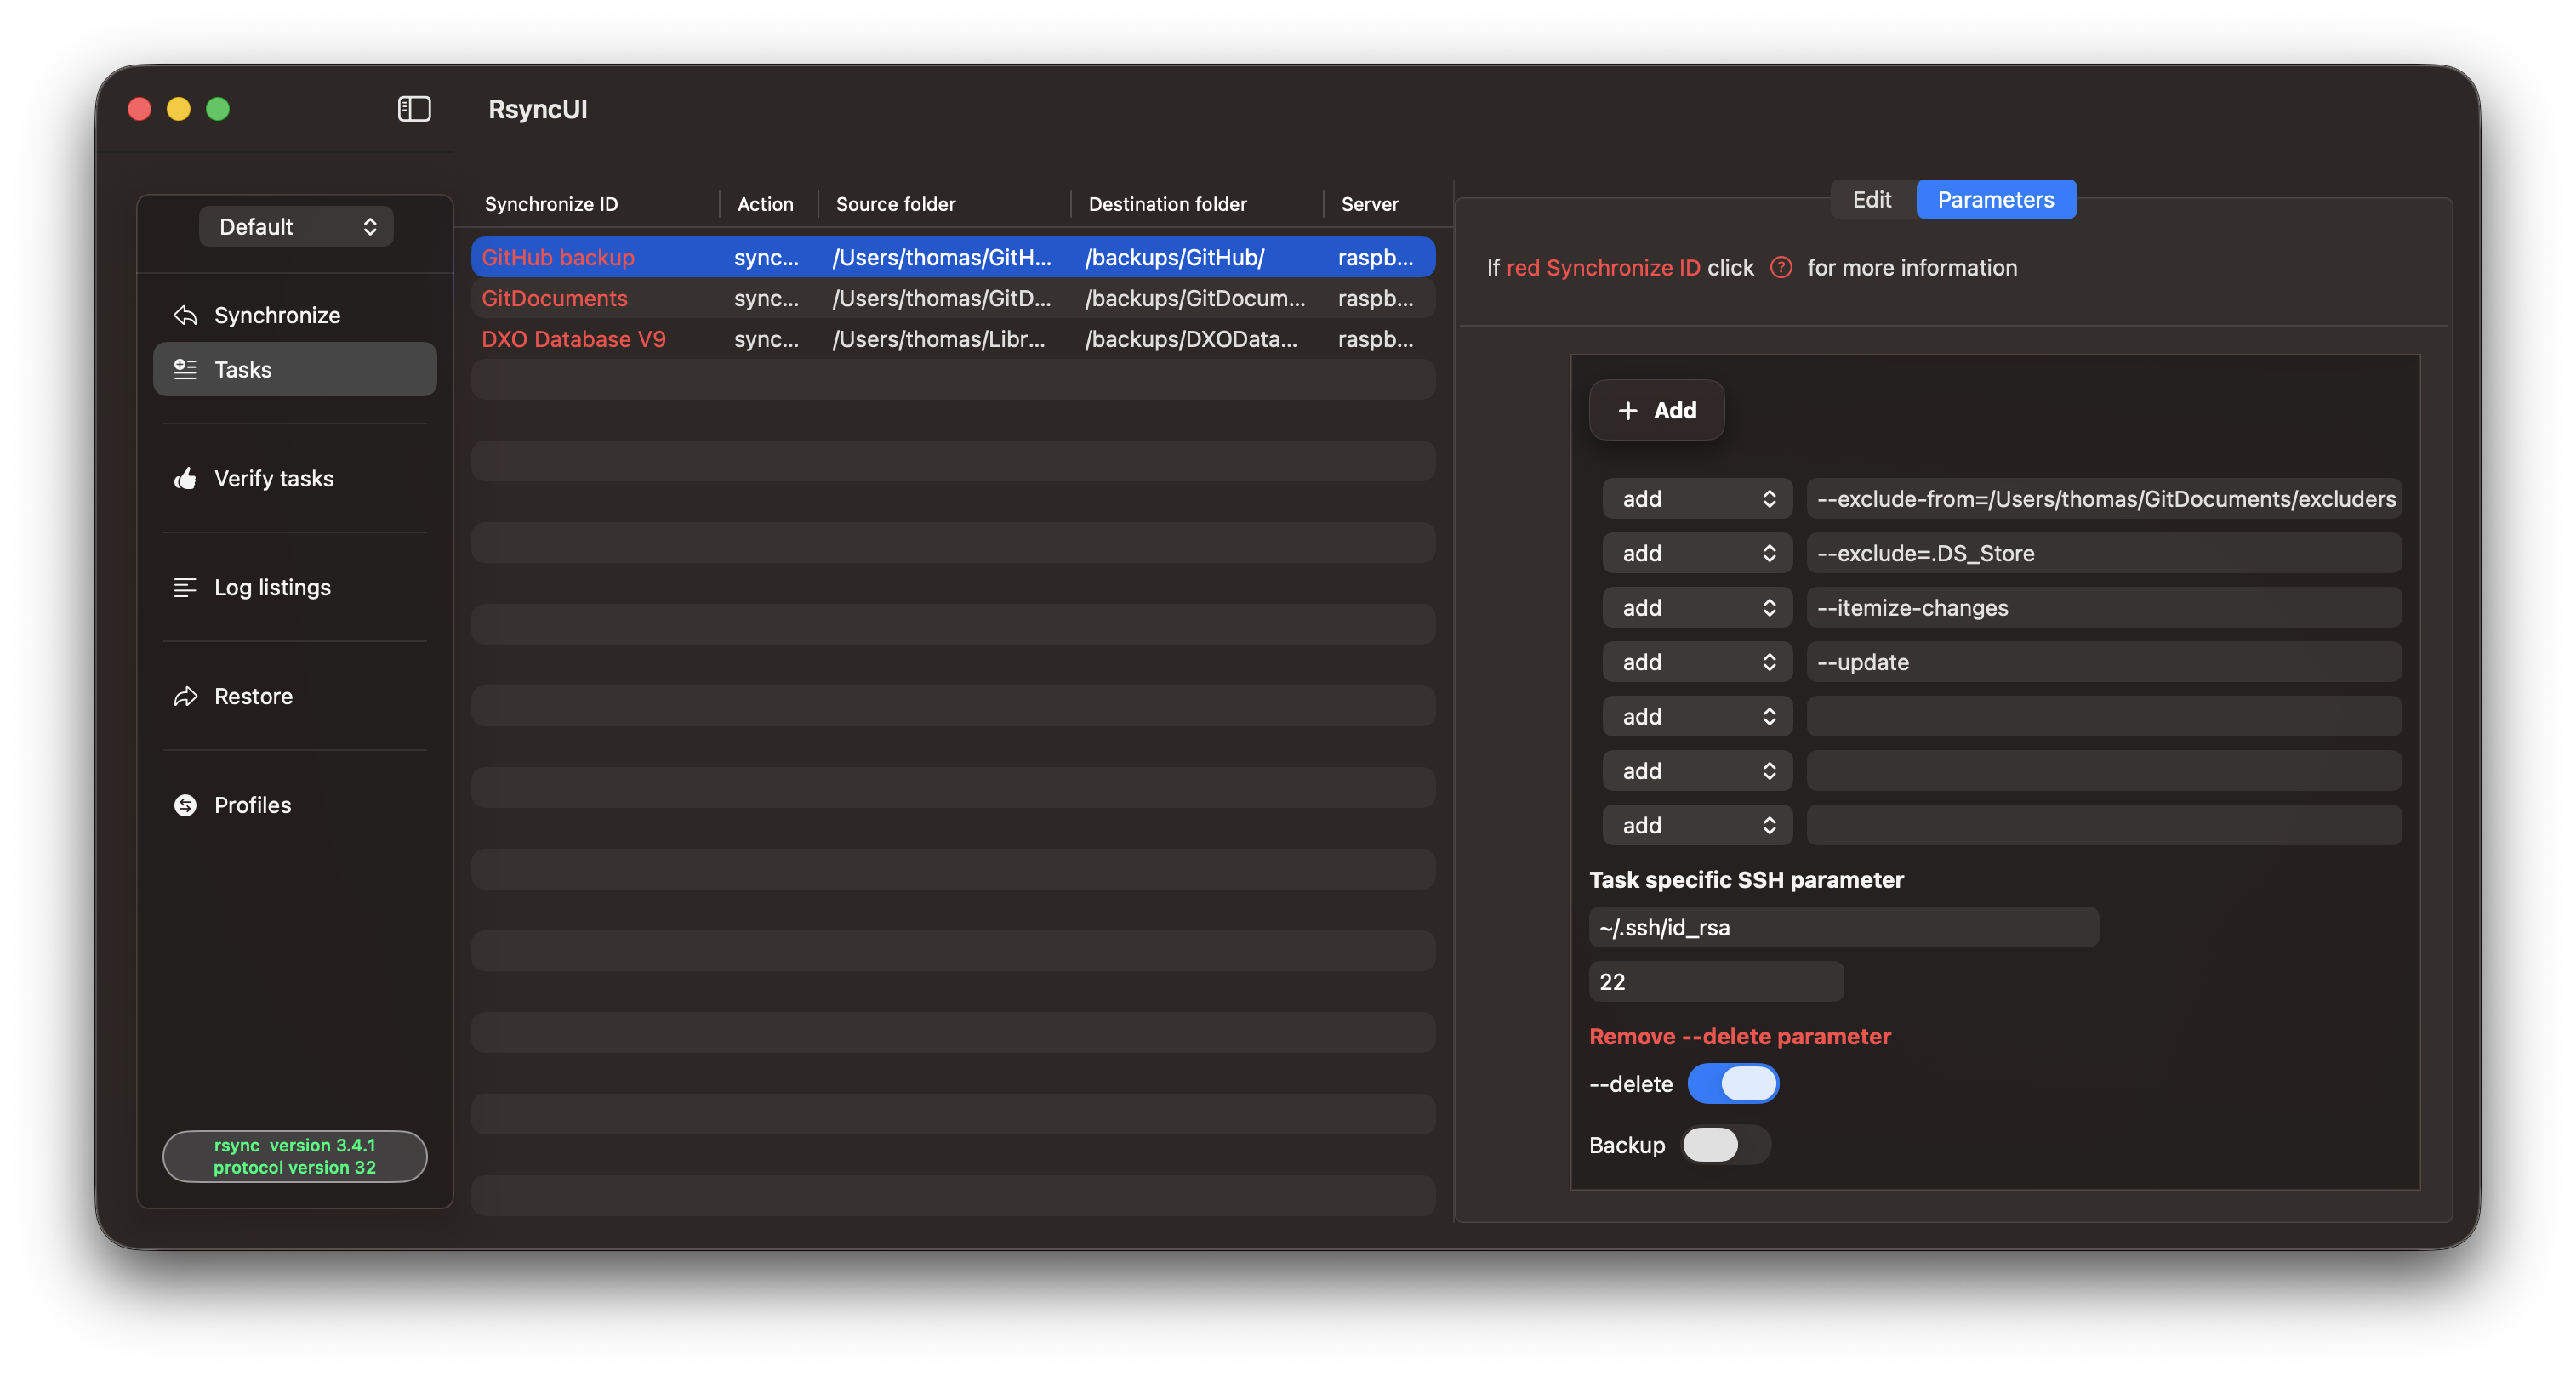Enable the Backup toggle switch
The width and height of the screenshot is (2576, 1376).
pos(1725,1145)
